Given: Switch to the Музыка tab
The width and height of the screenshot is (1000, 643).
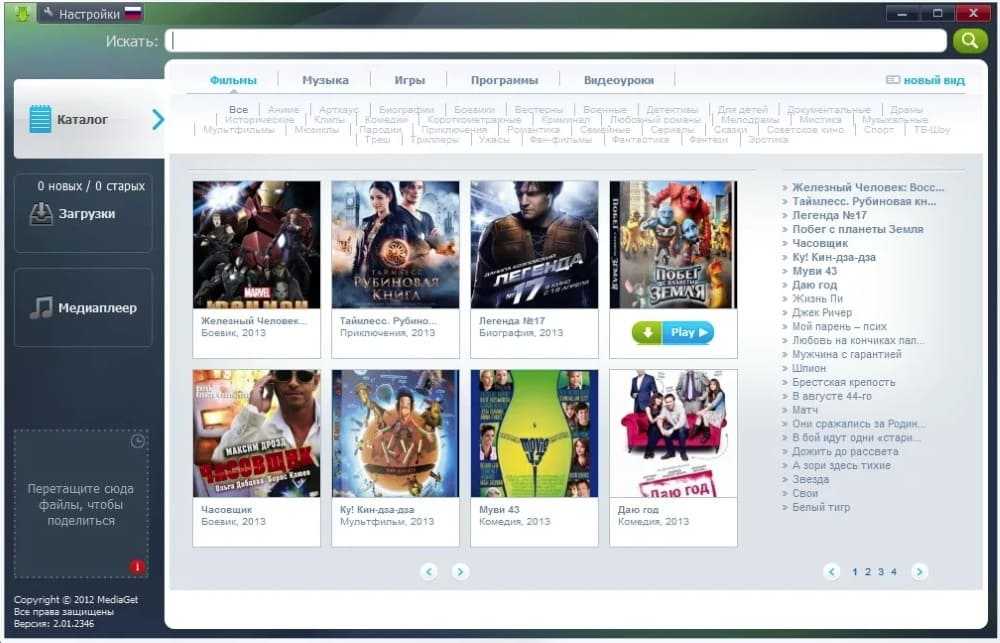Looking at the screenshot, I should click(325, 80).
